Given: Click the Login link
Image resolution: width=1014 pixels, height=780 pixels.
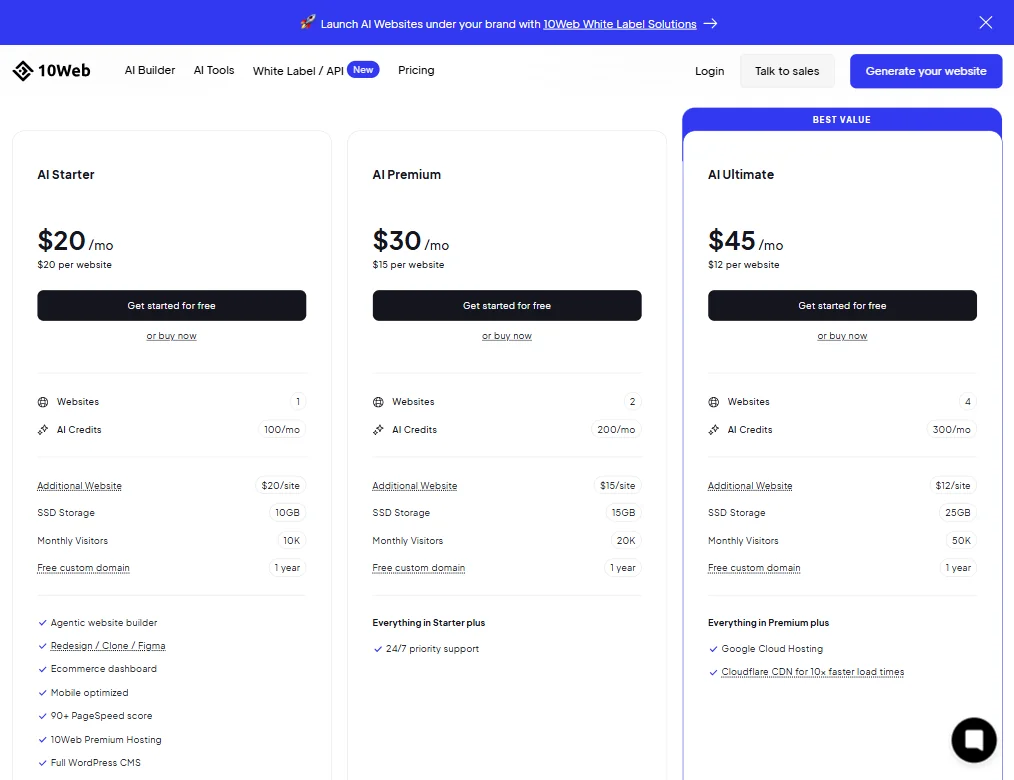Looking at the screenshot, I should pos(709,71).
